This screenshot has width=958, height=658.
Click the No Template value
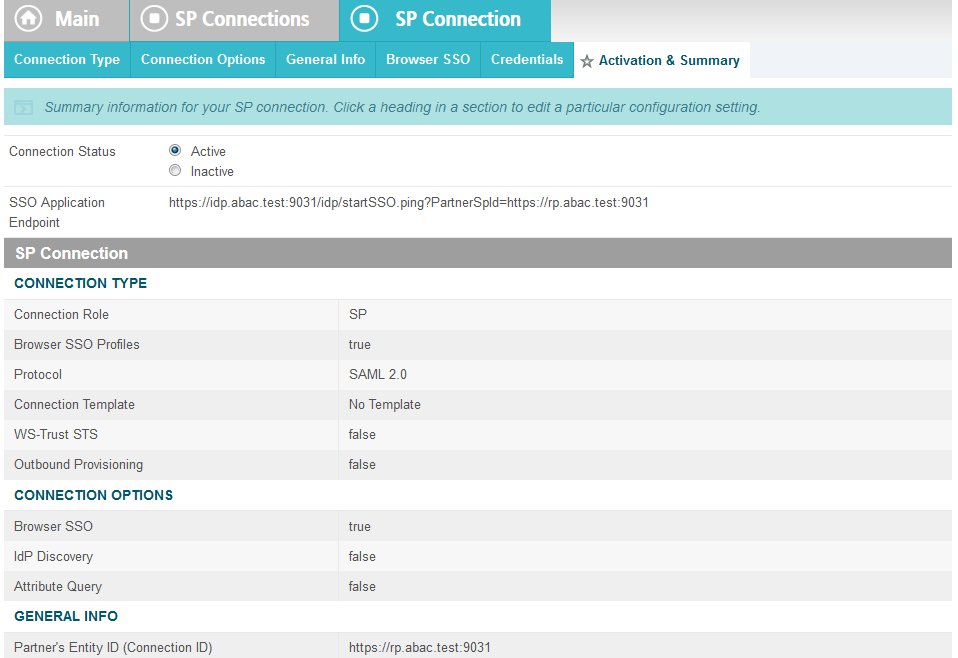(x=385, y=404)
